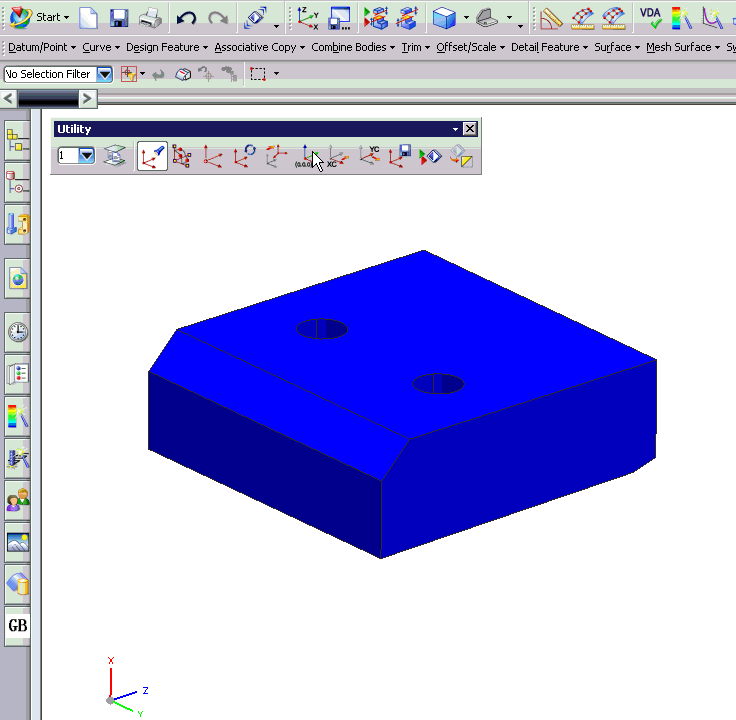Image resolution: width=736 pixels, height=720 pixels.
Task: Open the Trim menu
Action: tap(415, 47)
